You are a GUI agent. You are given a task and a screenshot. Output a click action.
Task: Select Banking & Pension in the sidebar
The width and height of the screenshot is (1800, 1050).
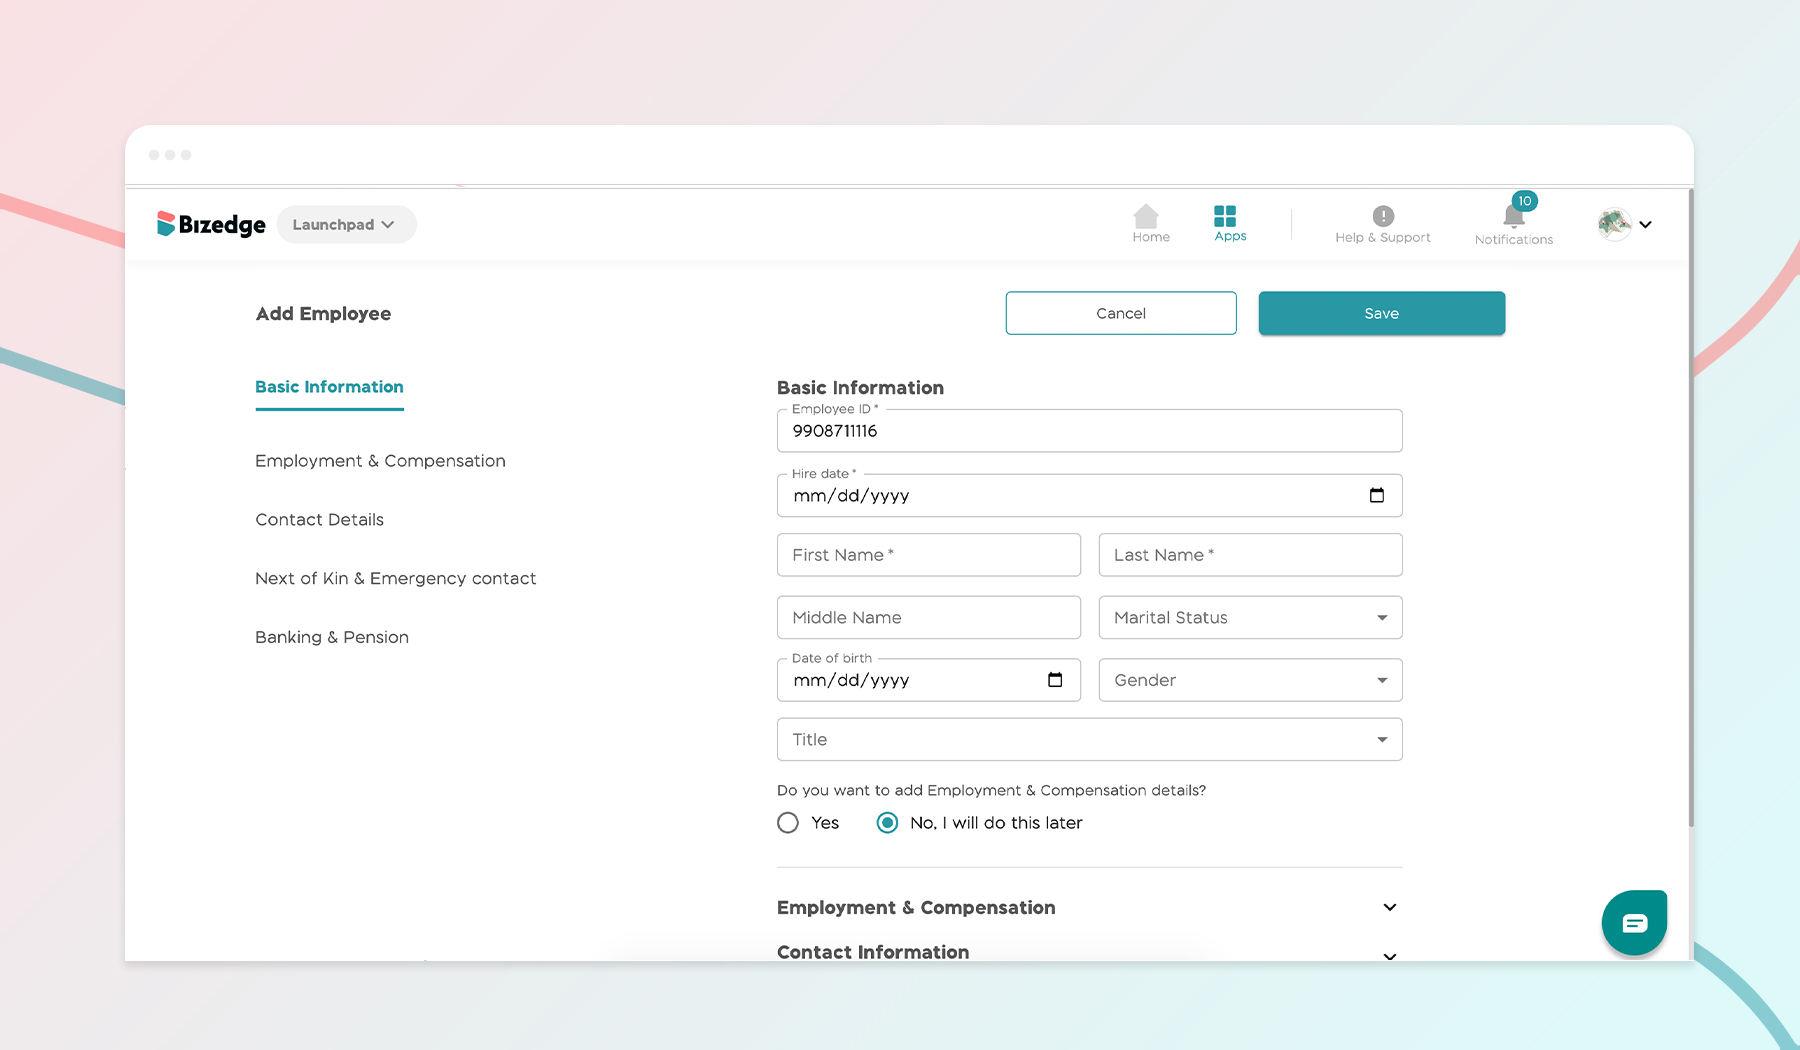click(x=331, y=636)
